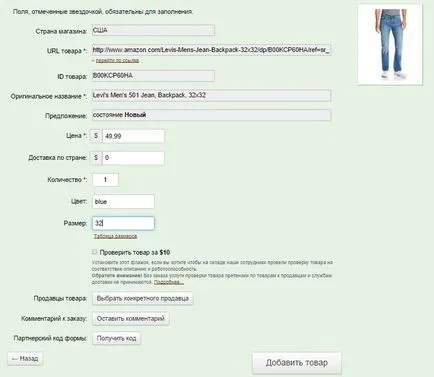Image resolution: width=434 pixels, height=377 pixels.
Task: Click the 'Размер:' label
Action: pos(75,223)
